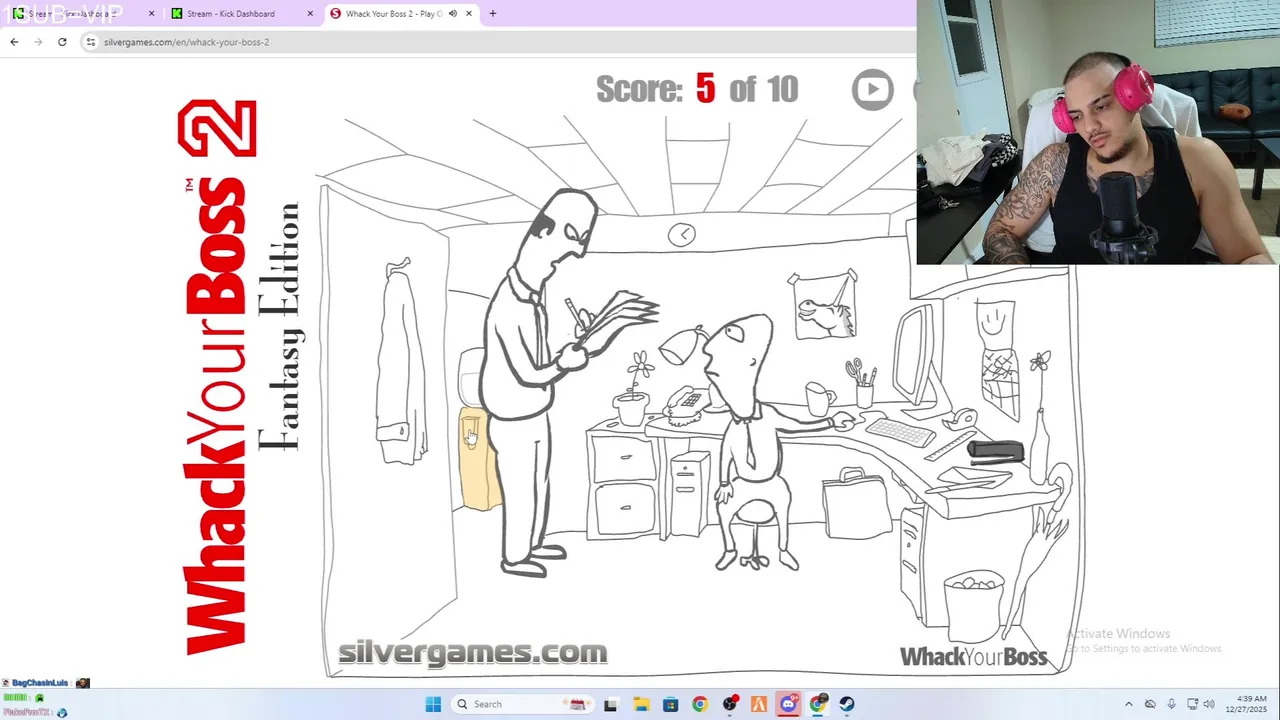This screenshot has height=720, width=1280.
Task: Open Discord from the taskbar
Action: [x=789, y=704]
